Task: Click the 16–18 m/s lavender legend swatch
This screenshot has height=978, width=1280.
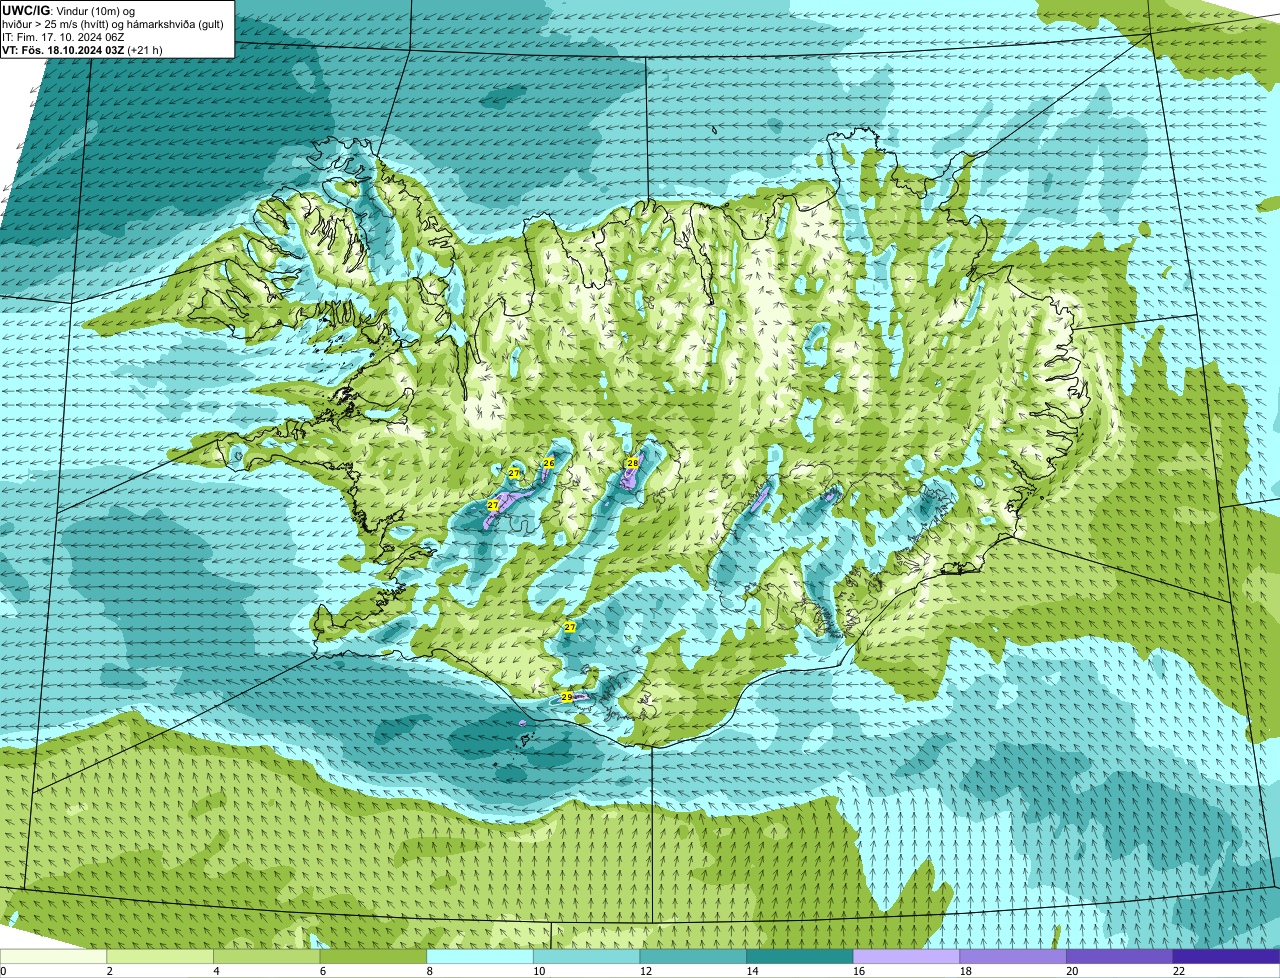Action: tap(906, 956)
